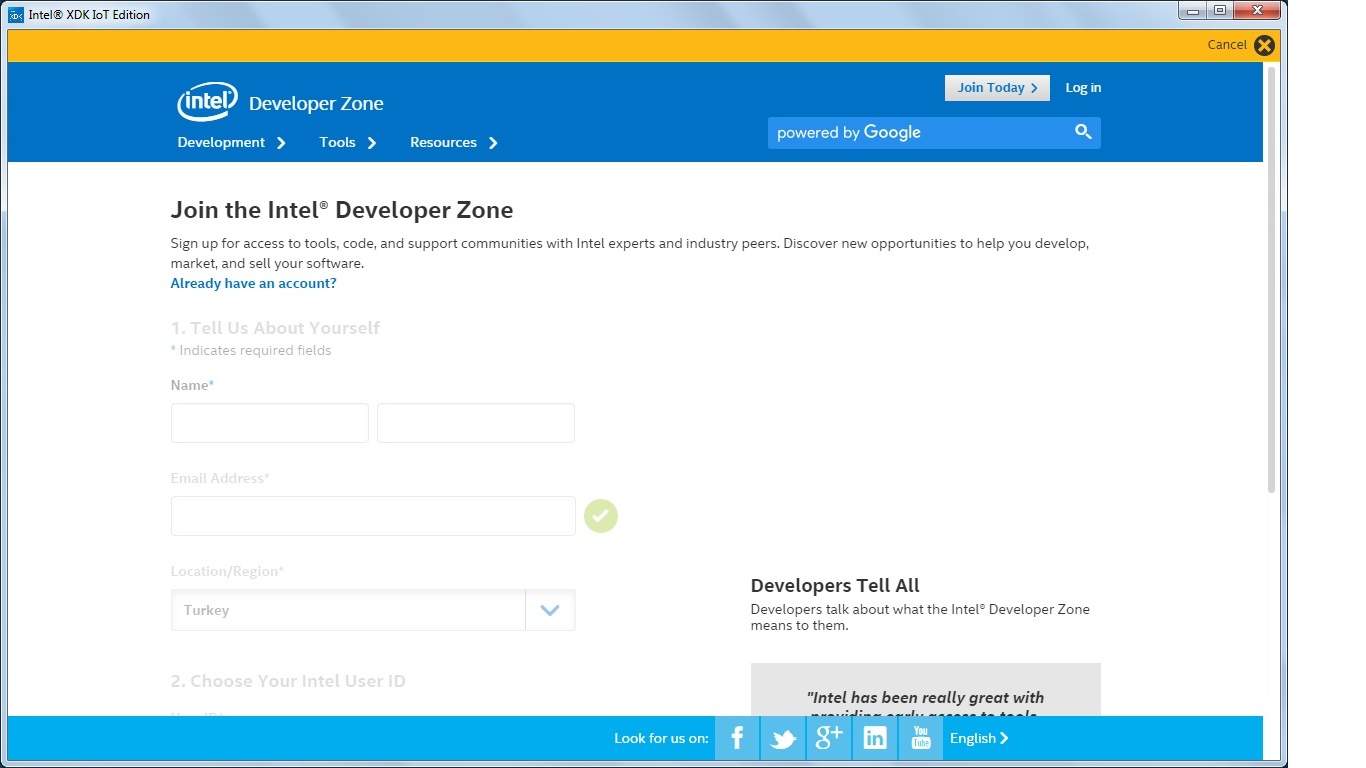
Task: Open Intel's YouTube channel icon
Action: (921, 738)
